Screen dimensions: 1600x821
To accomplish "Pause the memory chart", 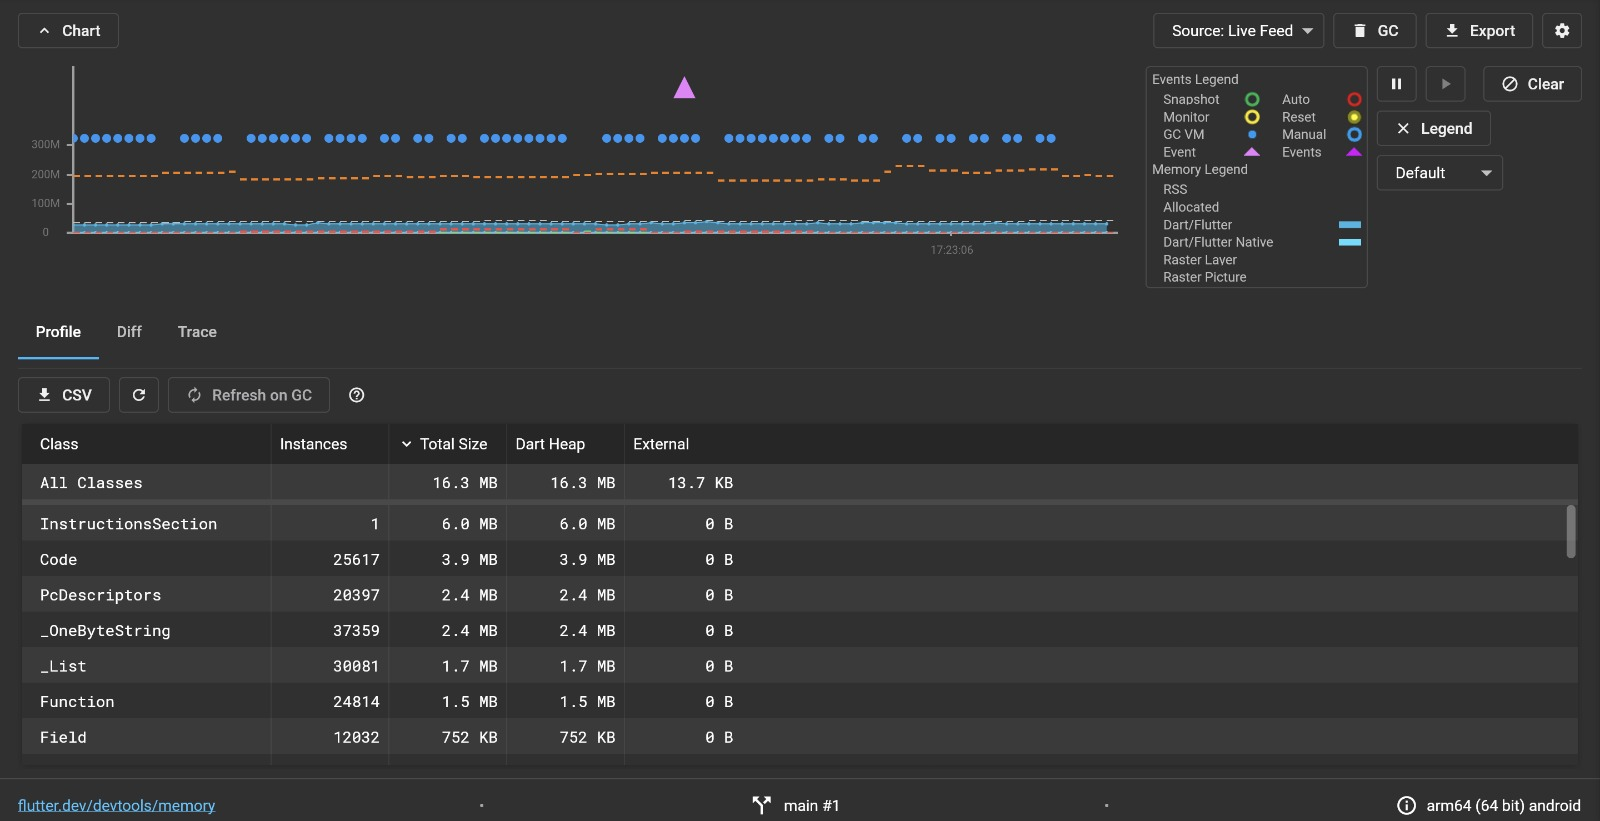I will click(x=1396, y=84).
